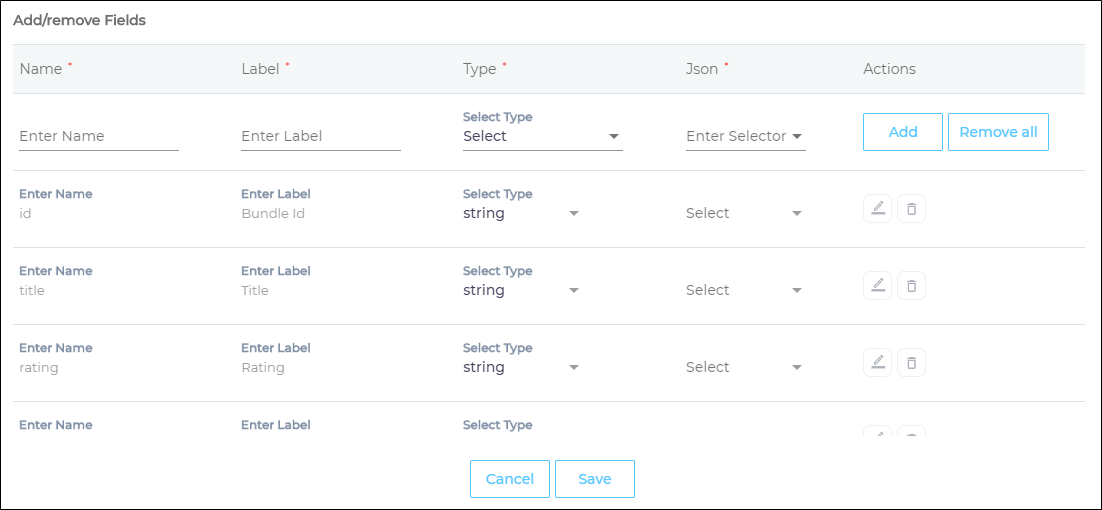Open Json Select dropdown for title row
This screenshot has height=510, width=1102.
[744, 290]
